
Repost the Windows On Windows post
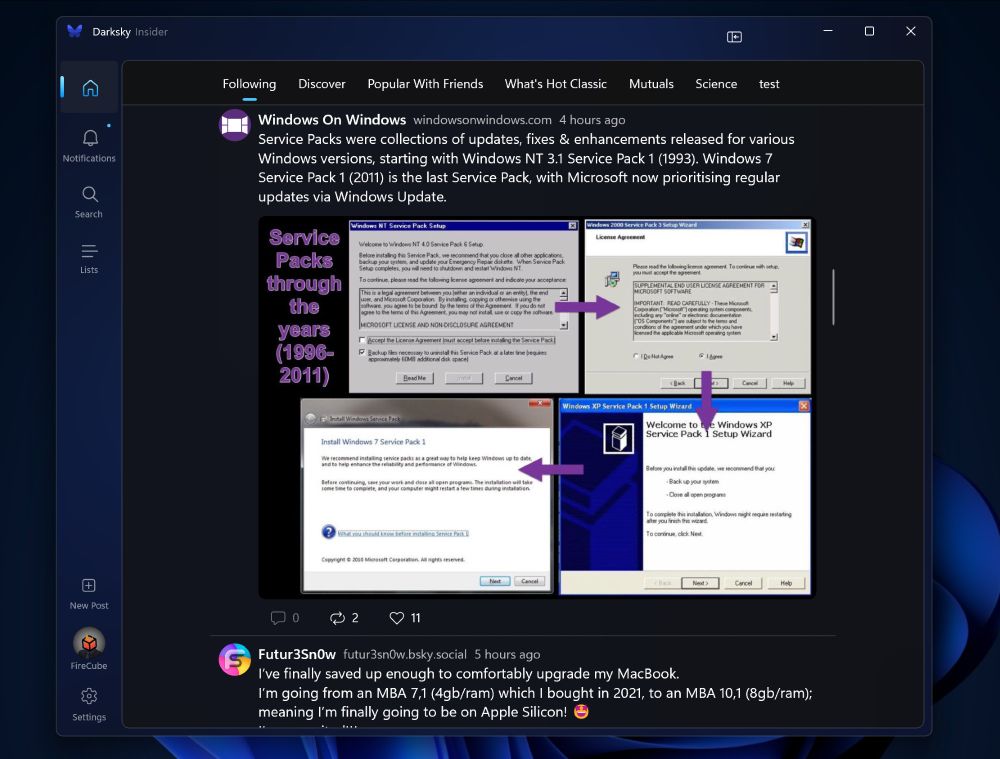344,617
